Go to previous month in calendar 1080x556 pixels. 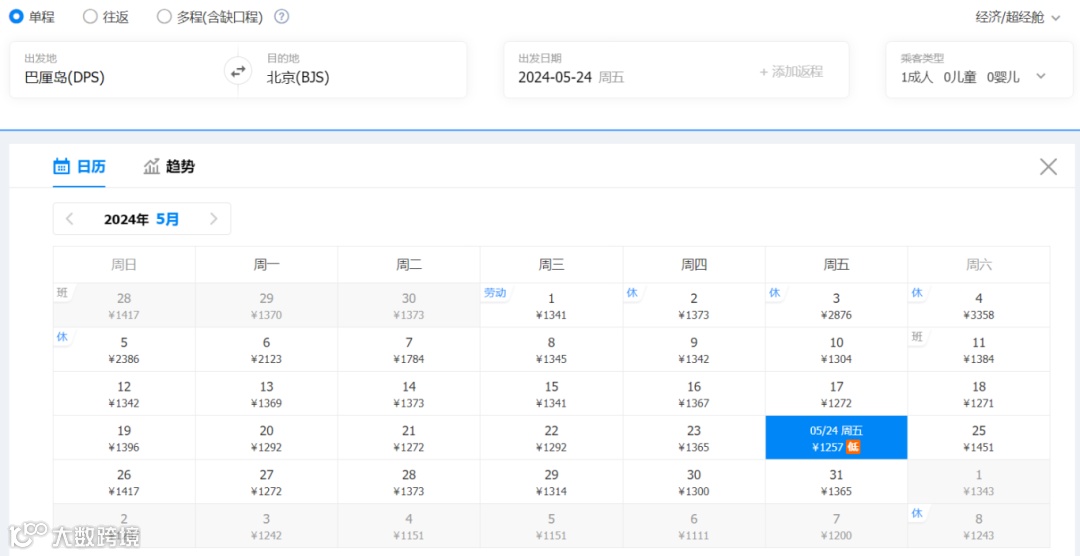pyautogui.click(x=69, y=219)
